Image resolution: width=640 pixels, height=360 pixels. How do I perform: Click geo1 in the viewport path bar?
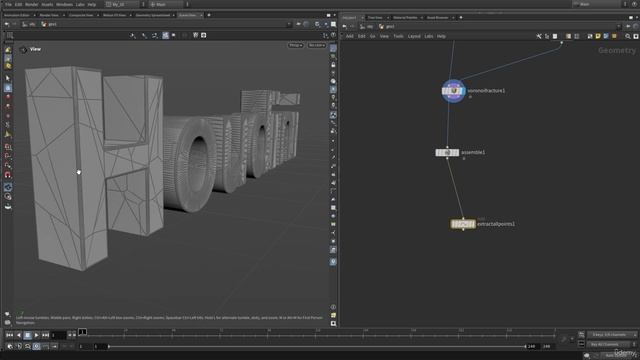click(49, 24)
